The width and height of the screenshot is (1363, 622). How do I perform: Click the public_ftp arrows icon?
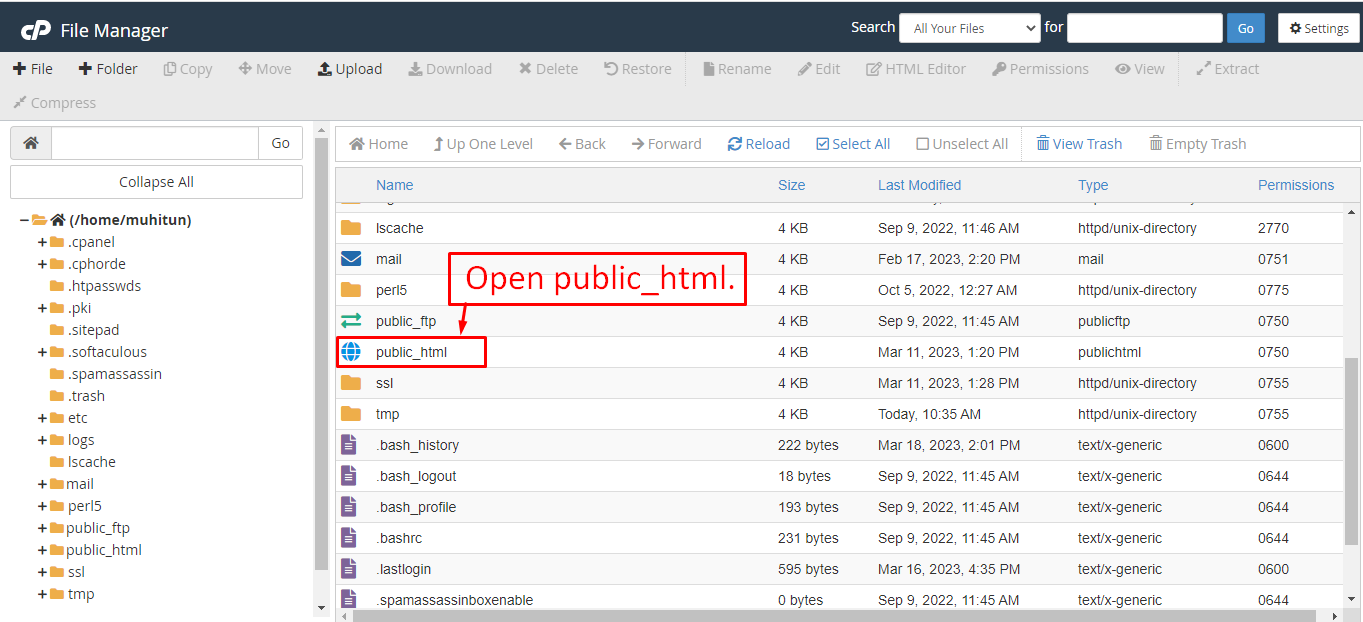[351, 321]
